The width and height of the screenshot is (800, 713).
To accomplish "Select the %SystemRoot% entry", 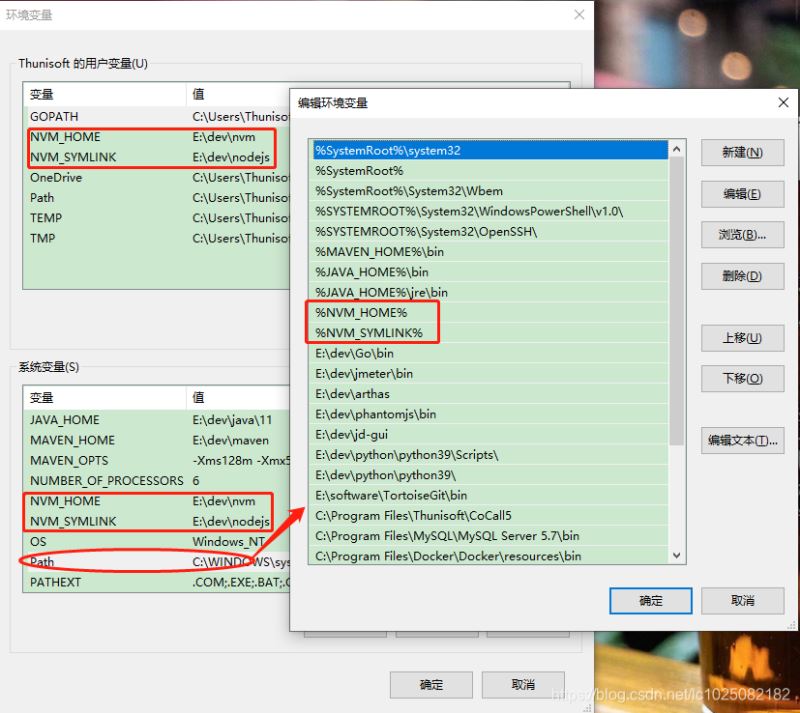I will click(490, 170).
